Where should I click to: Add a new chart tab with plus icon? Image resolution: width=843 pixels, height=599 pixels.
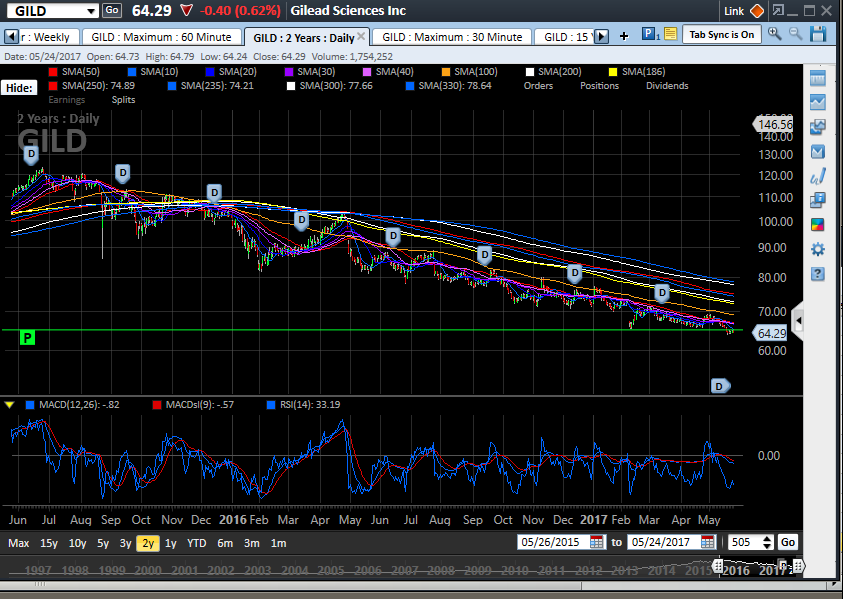[x=624, y=36]
